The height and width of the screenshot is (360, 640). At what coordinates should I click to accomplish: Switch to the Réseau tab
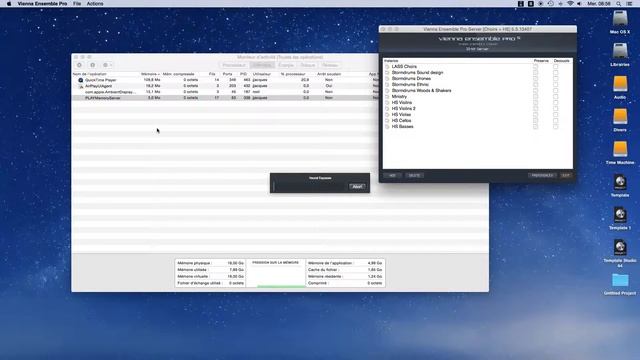(330, 65)
